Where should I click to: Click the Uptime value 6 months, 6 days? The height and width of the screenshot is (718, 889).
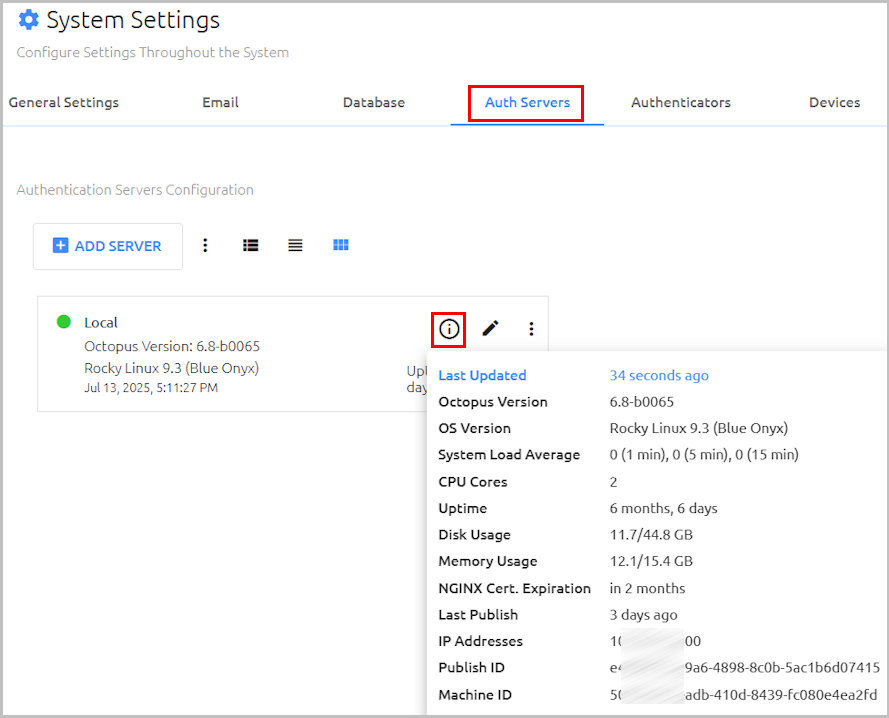tap(664, 508)
